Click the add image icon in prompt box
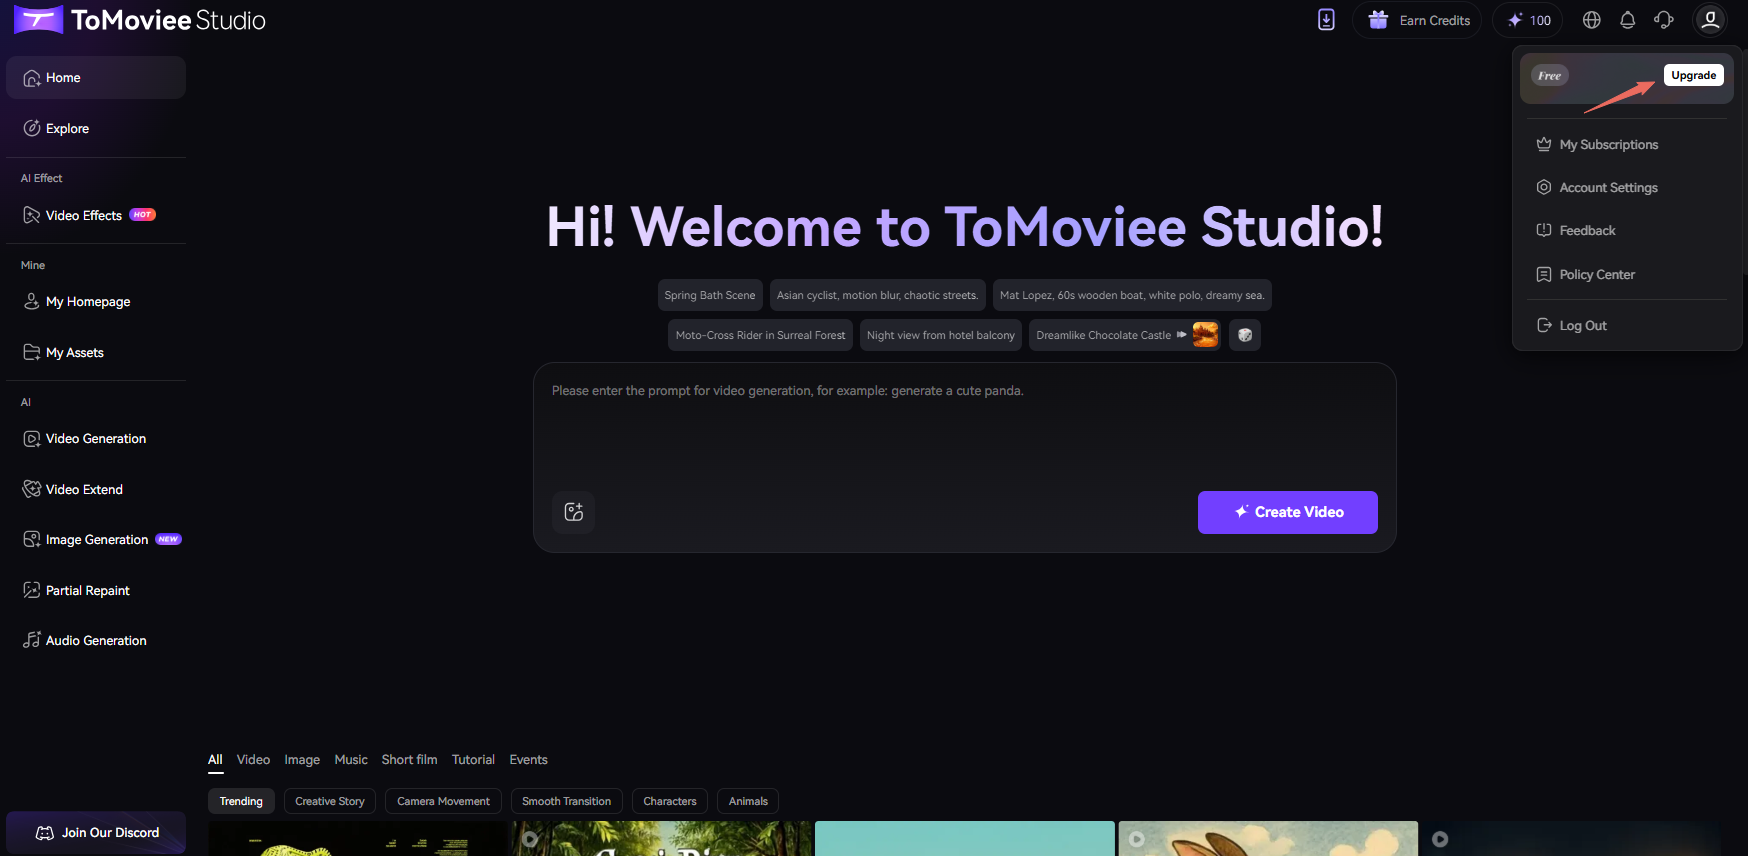Viewport: 1748px width, 856px height. [x=574, y=512]
